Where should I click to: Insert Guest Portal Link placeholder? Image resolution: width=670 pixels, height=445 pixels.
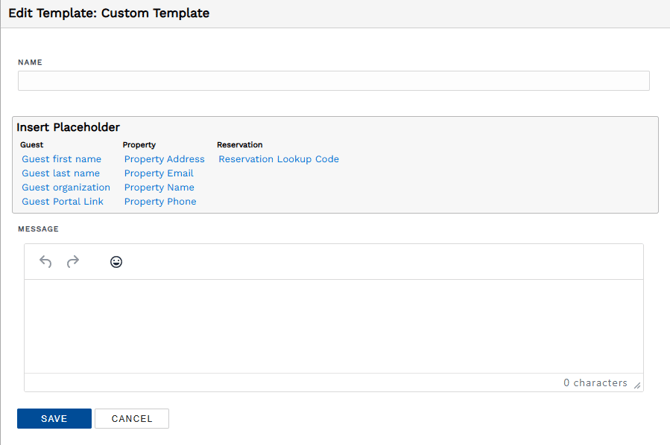coord(62,201)
